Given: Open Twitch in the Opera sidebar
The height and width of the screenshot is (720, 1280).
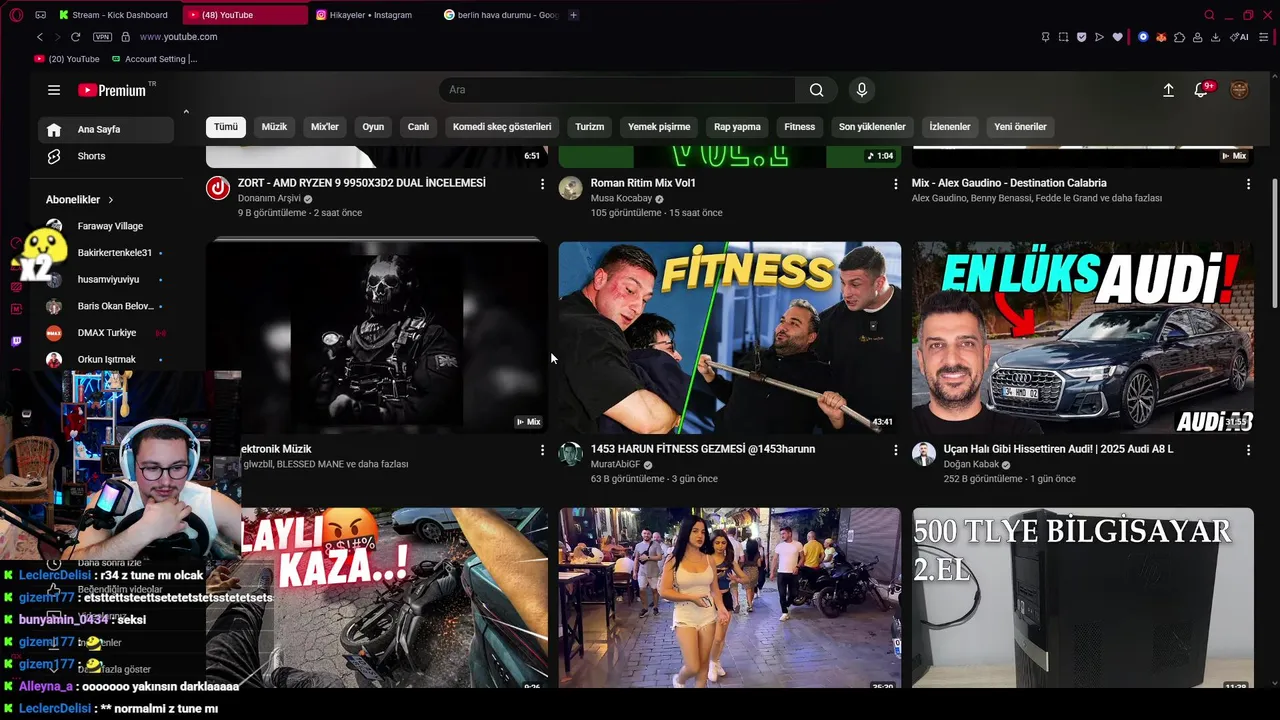Looking at the screenshot, I should tap(16, 342).
